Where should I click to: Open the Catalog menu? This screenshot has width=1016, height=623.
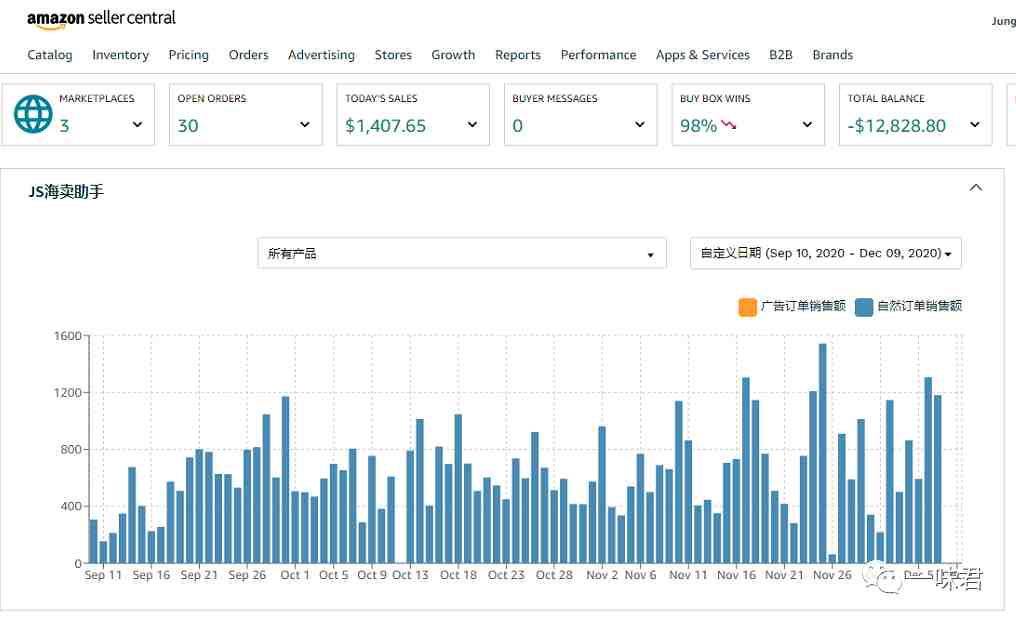click(50, 55)
